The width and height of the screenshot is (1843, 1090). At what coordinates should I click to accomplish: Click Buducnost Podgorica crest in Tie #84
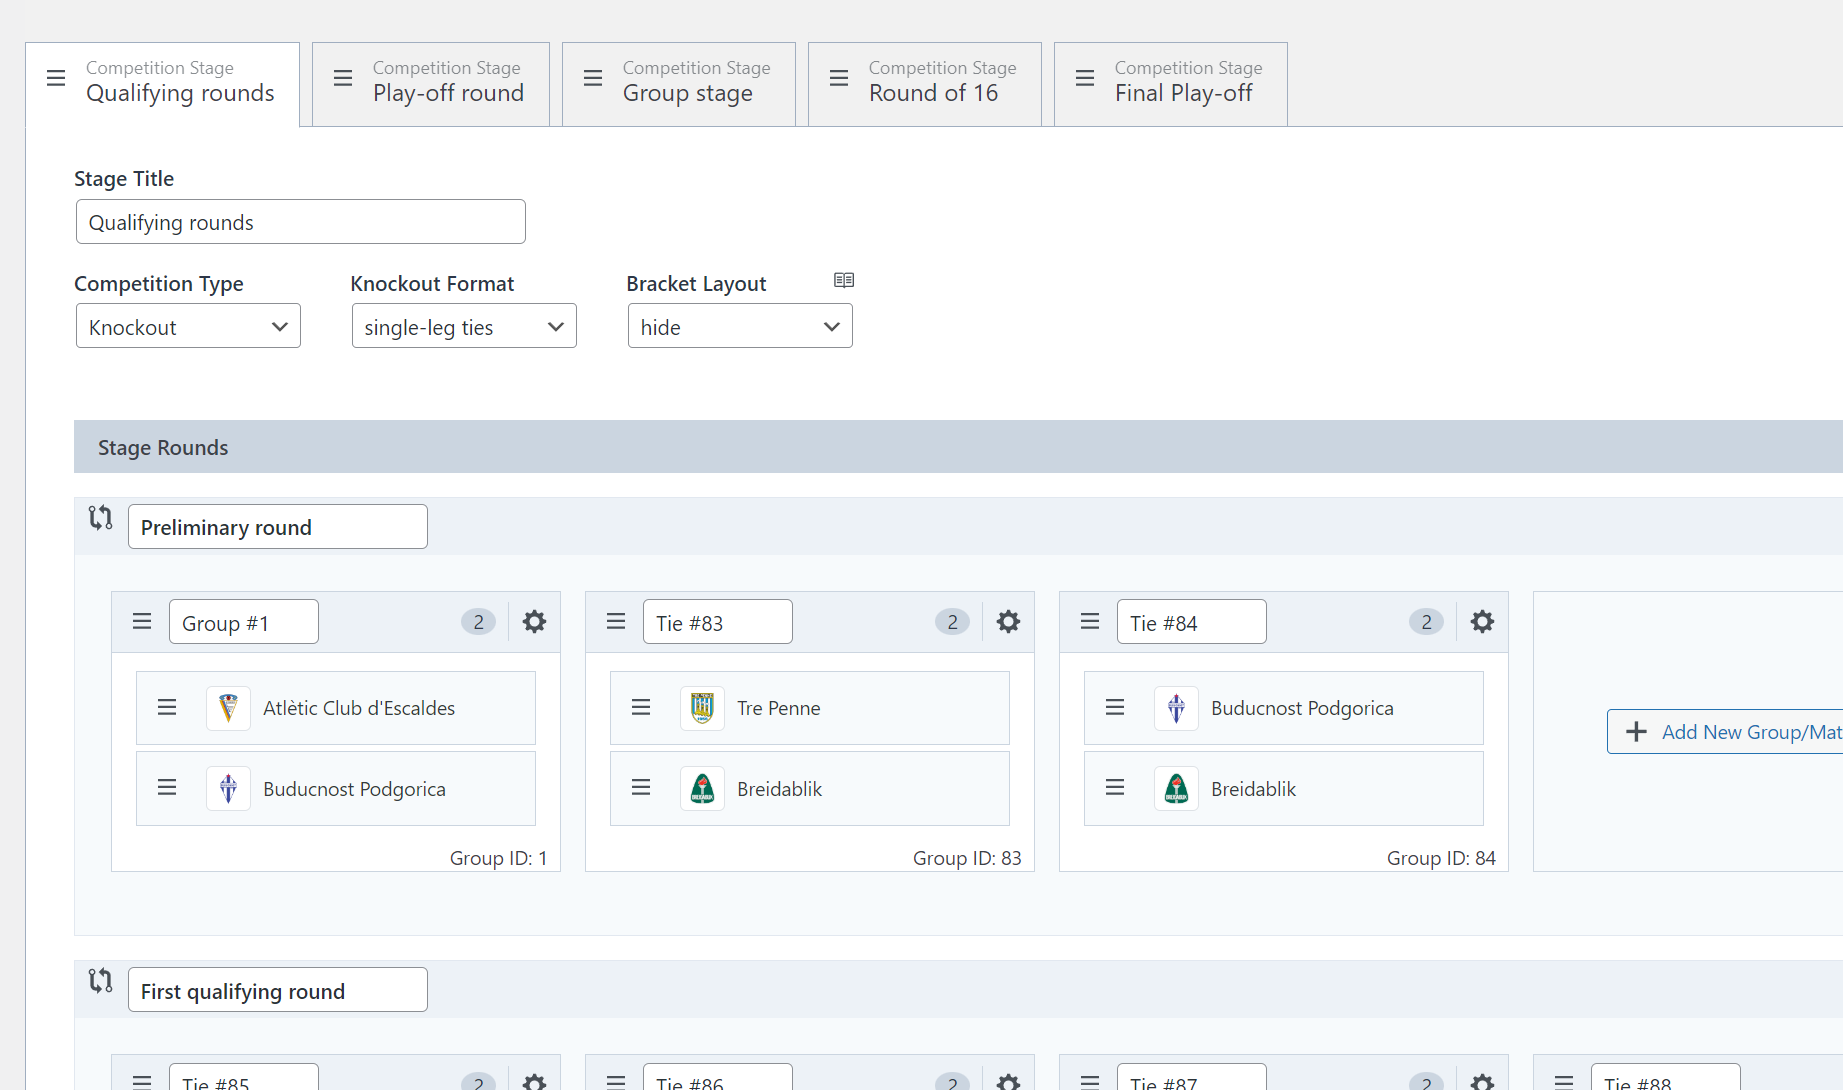(x=1176, y=708)
